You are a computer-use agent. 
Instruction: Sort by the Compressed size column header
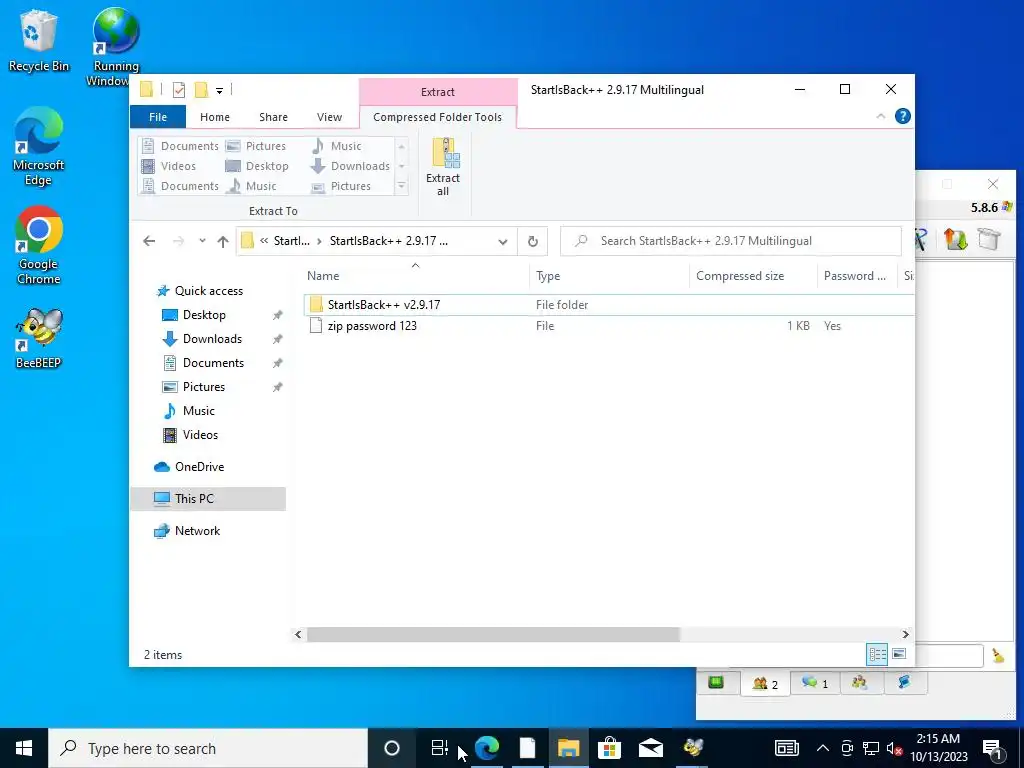[753, 276]
